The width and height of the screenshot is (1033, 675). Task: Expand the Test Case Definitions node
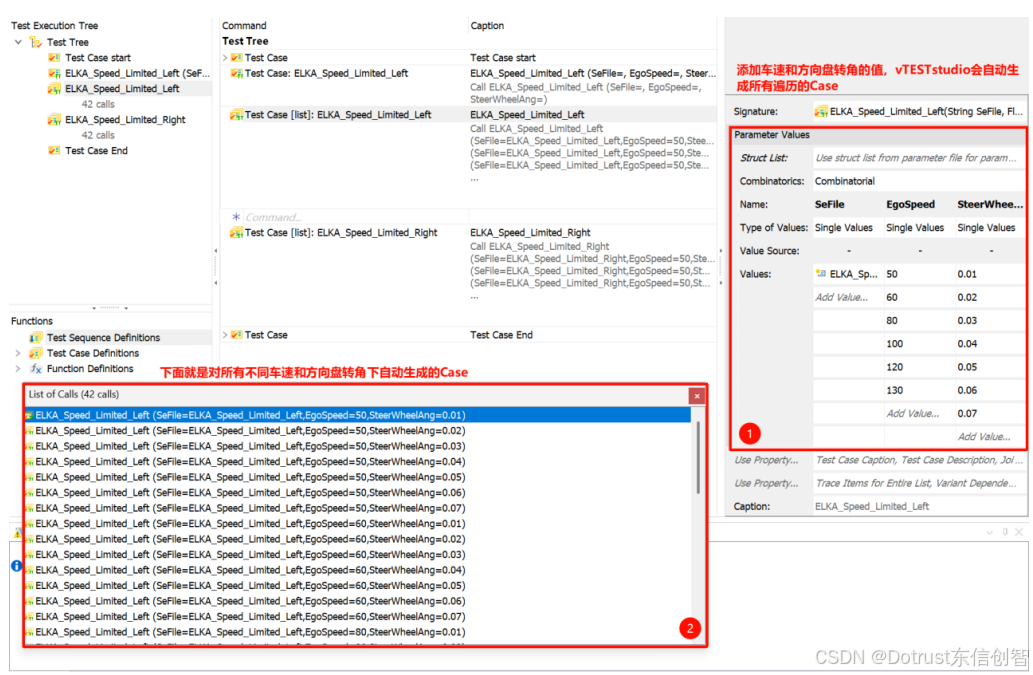(18, 354)
